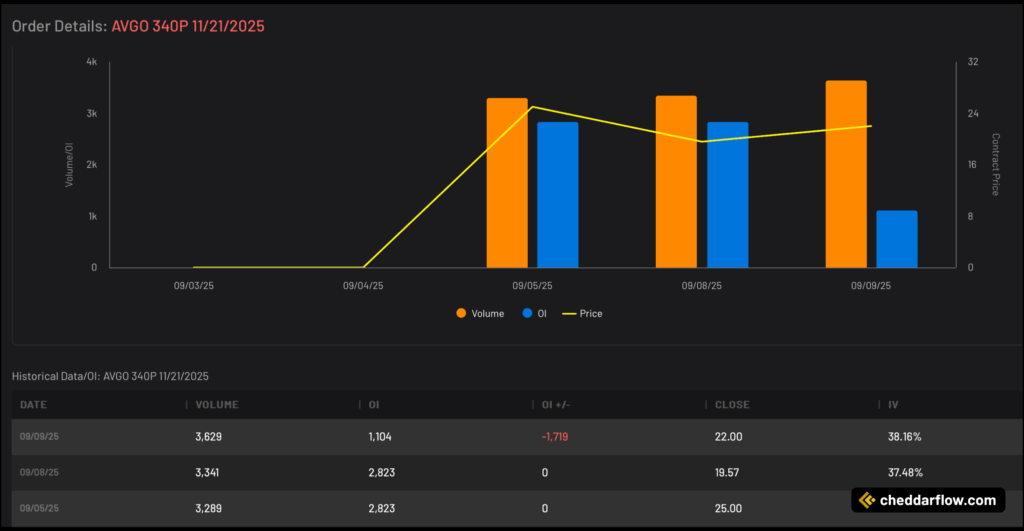This screenshot has height=531, width=1024.
Task: Select the 09/09/25 blue OI bar
Action: tap(897, 239)
